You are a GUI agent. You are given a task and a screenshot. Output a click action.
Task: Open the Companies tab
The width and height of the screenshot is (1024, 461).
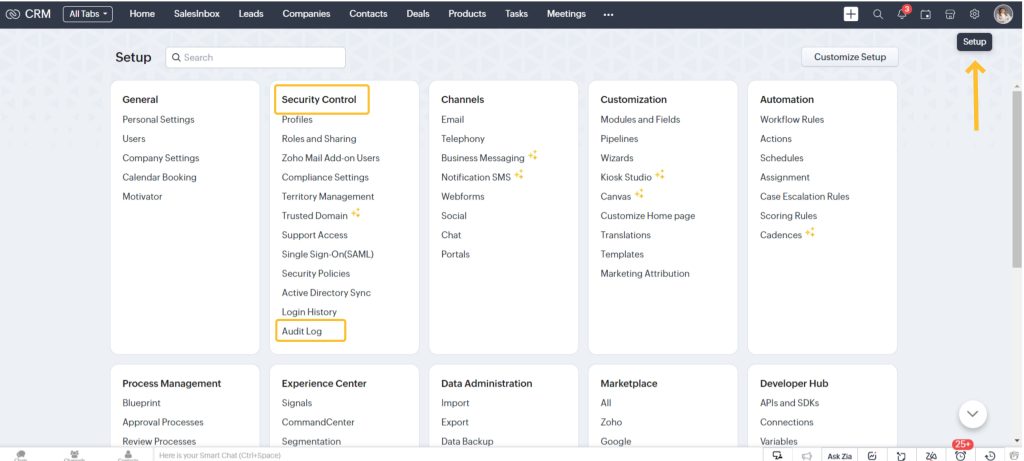pyautogui.click(x=306, y=14)
